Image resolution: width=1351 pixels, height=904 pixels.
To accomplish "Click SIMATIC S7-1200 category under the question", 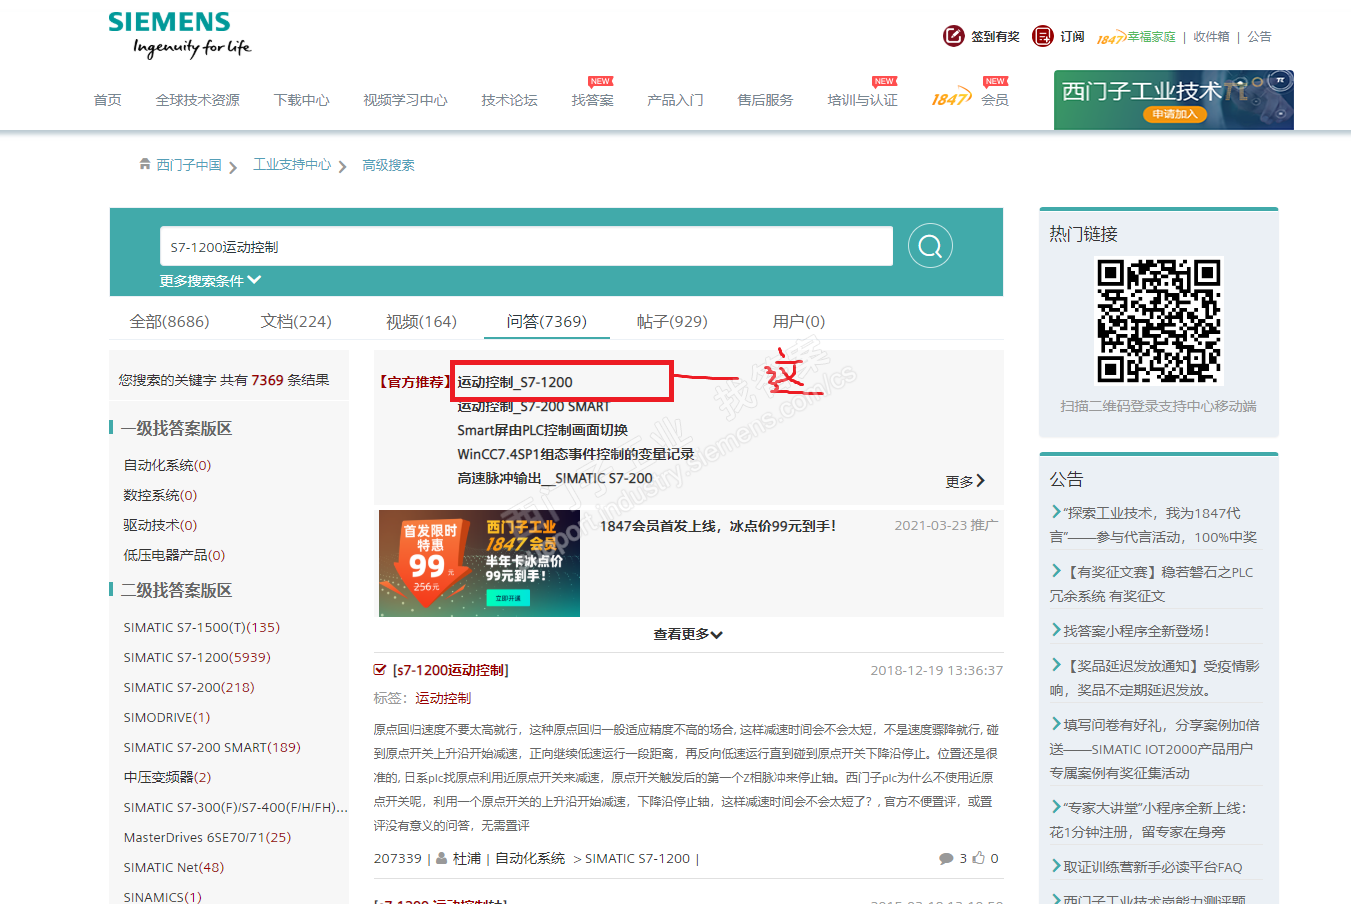I will [637, 858].
